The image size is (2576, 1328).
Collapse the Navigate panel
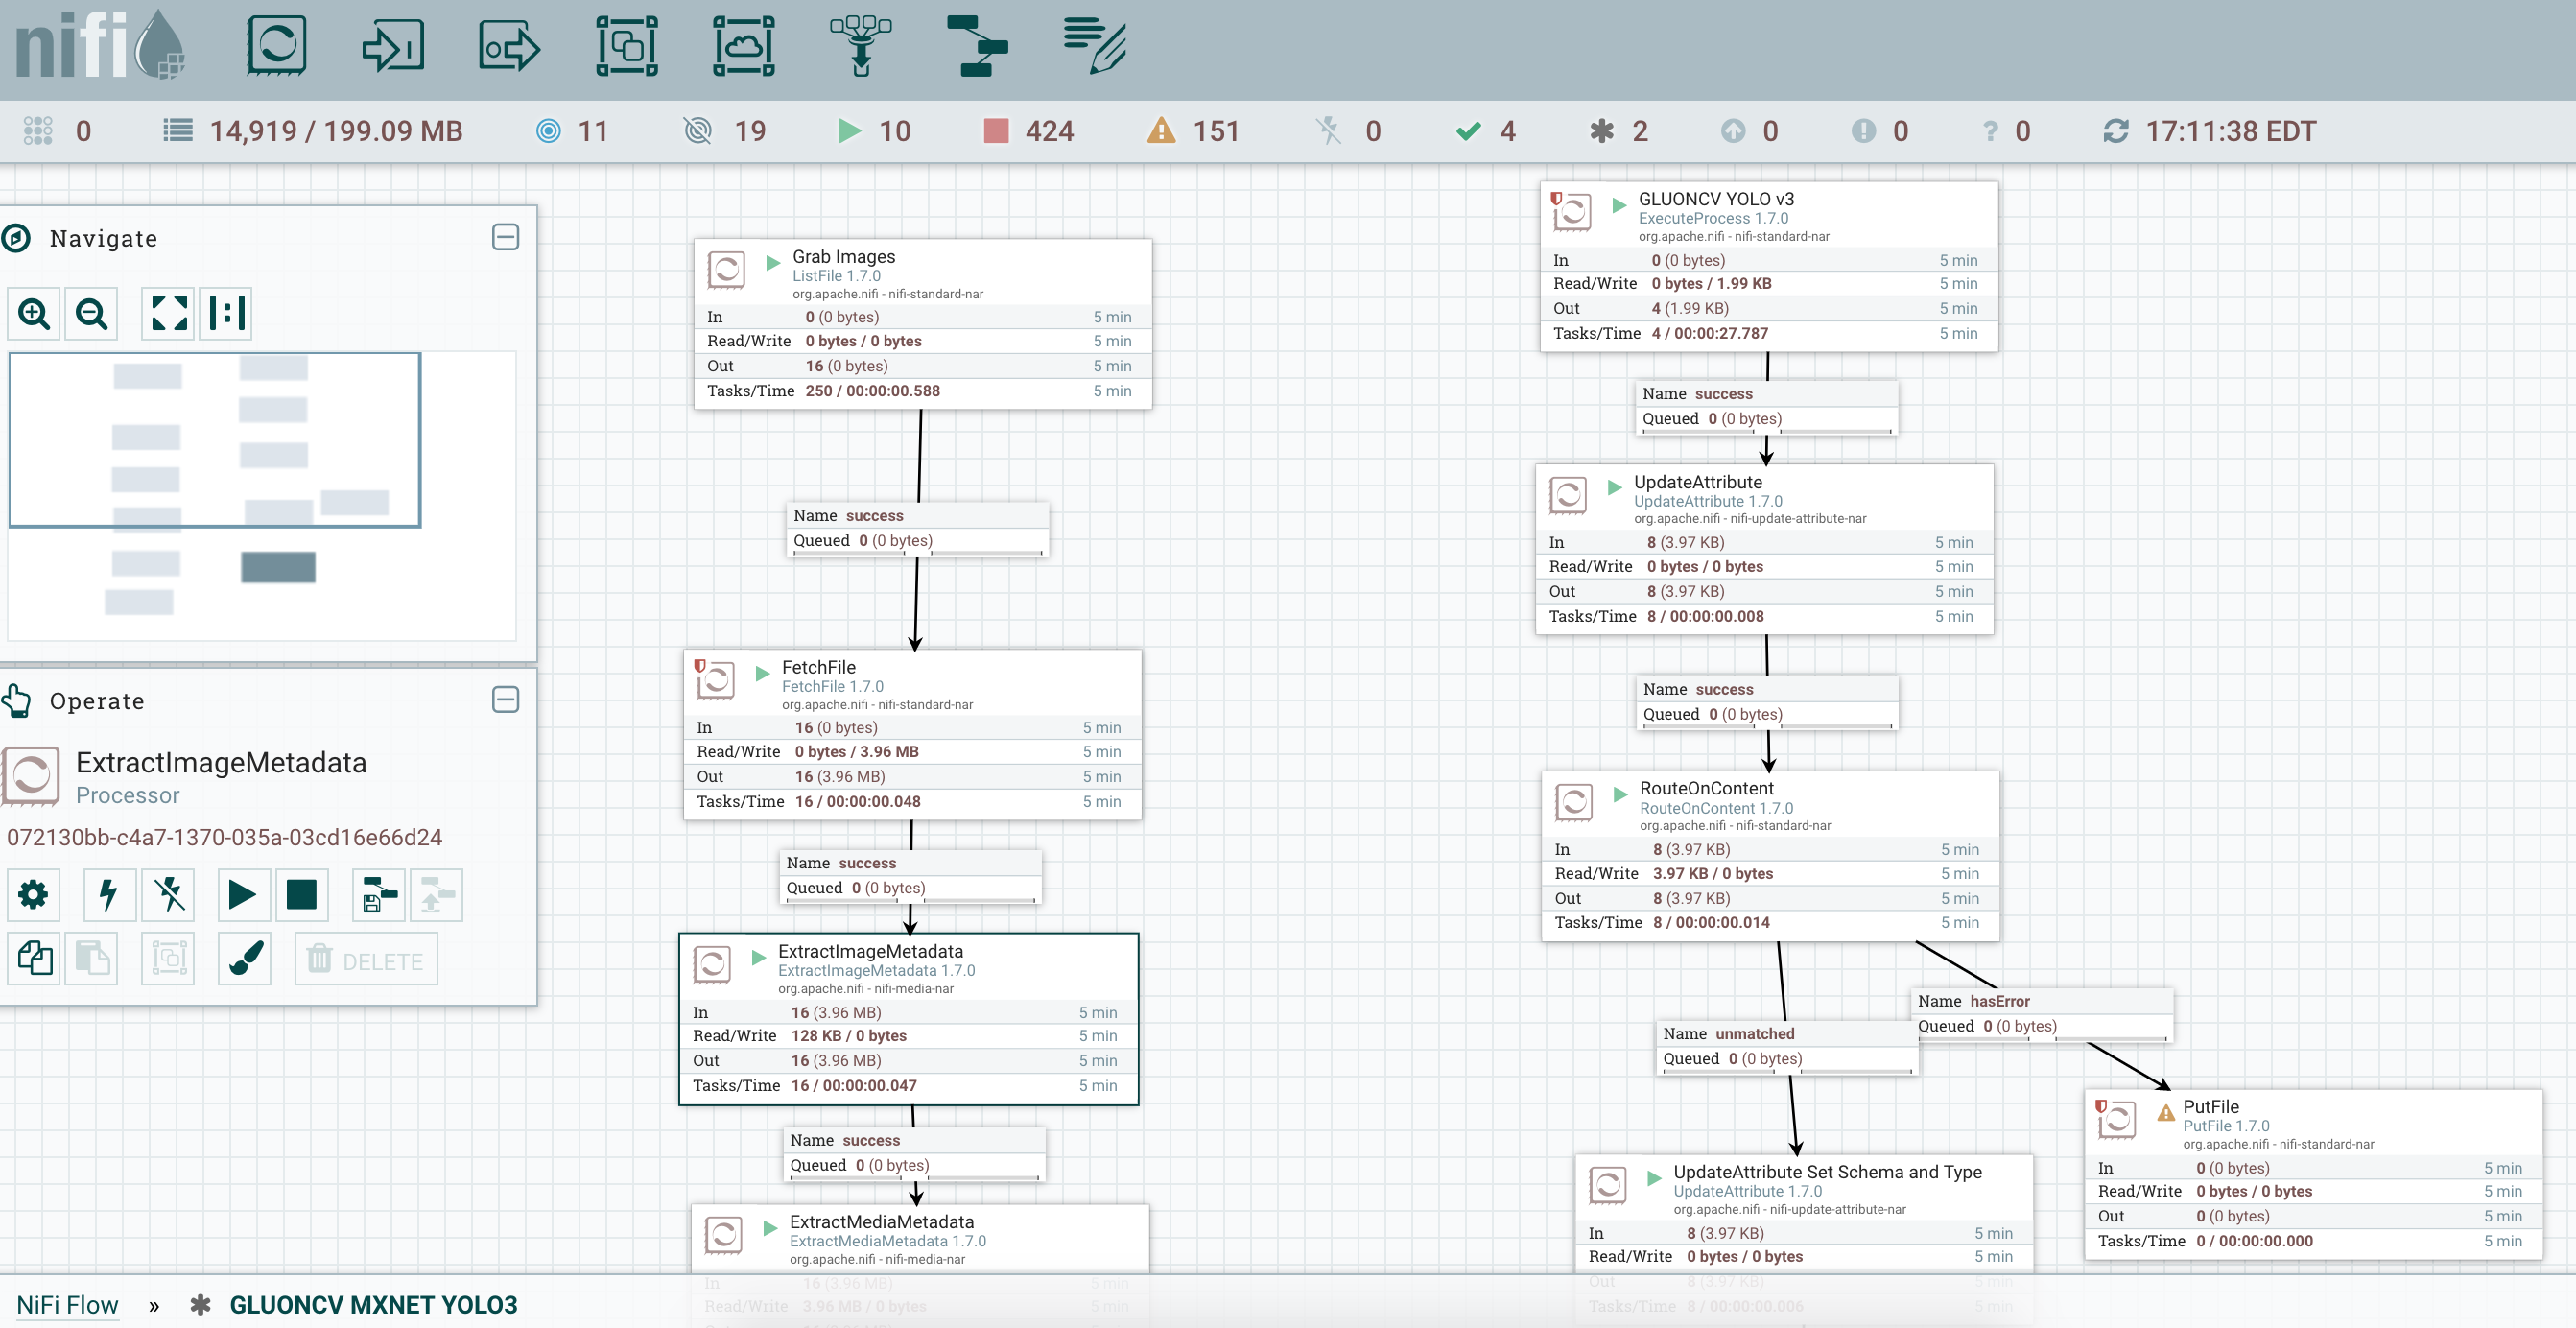click(x=505, y=238)
